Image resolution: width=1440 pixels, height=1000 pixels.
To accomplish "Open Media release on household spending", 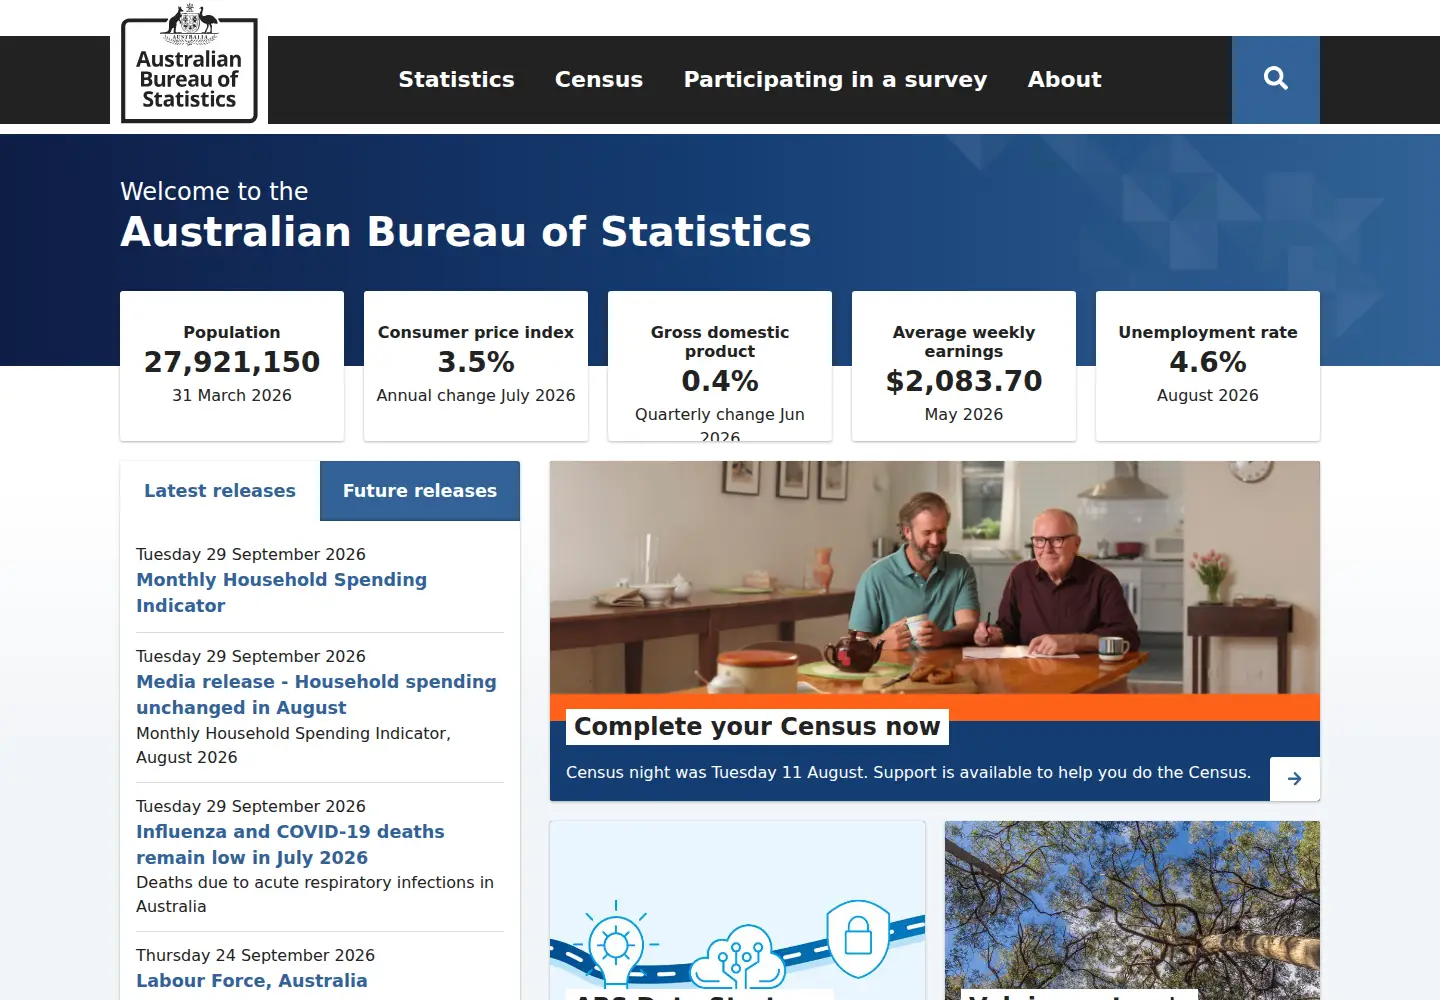I will pos(316,694).
